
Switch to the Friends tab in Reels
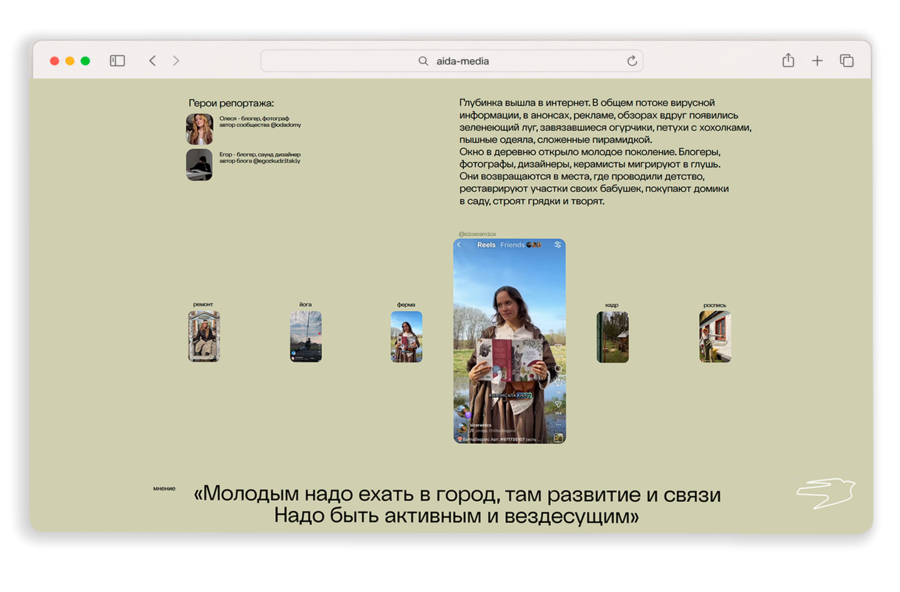point(512,245)
